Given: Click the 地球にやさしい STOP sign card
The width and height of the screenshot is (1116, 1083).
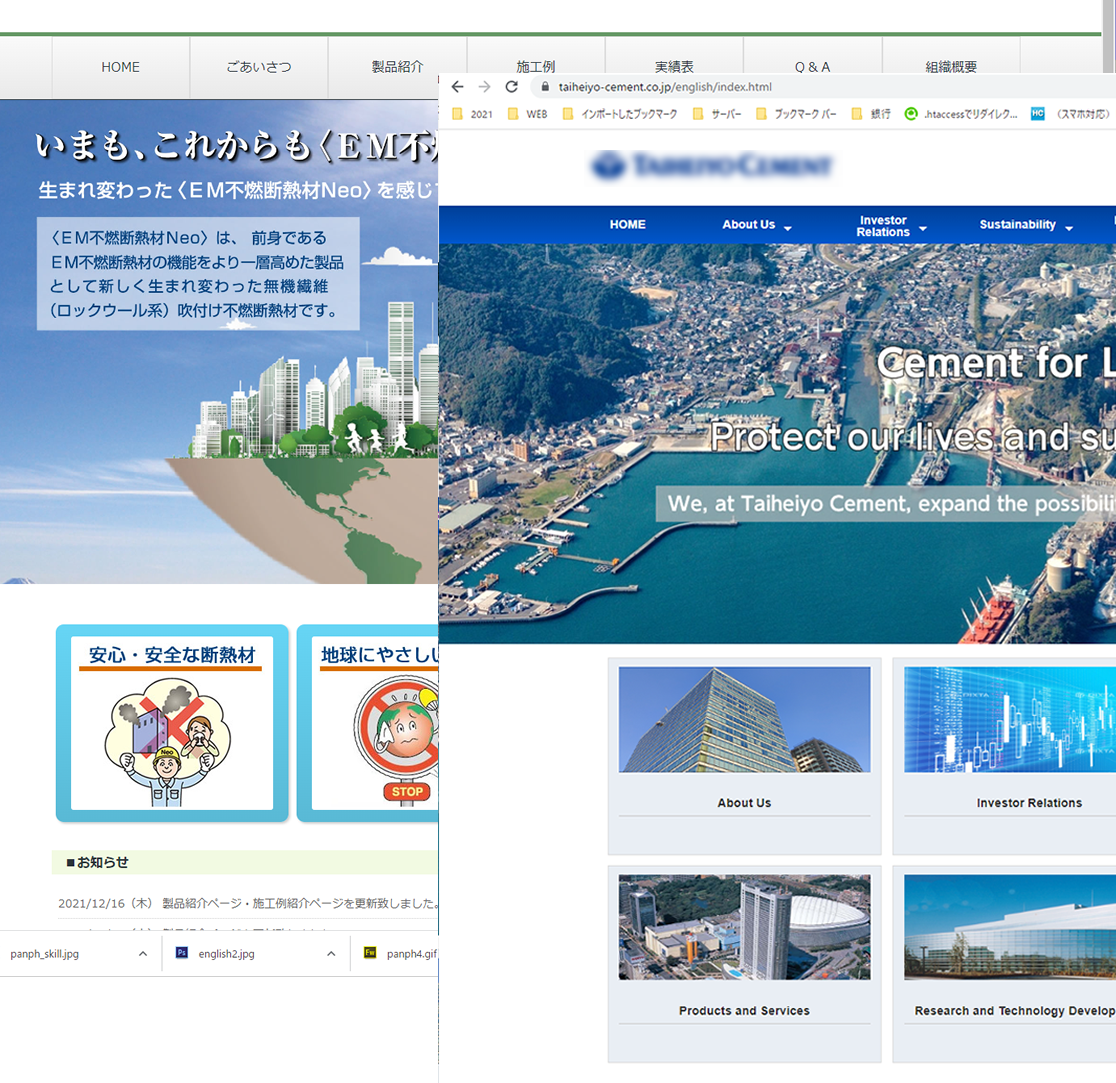Looking at the screenshot, I should [368, 723].
